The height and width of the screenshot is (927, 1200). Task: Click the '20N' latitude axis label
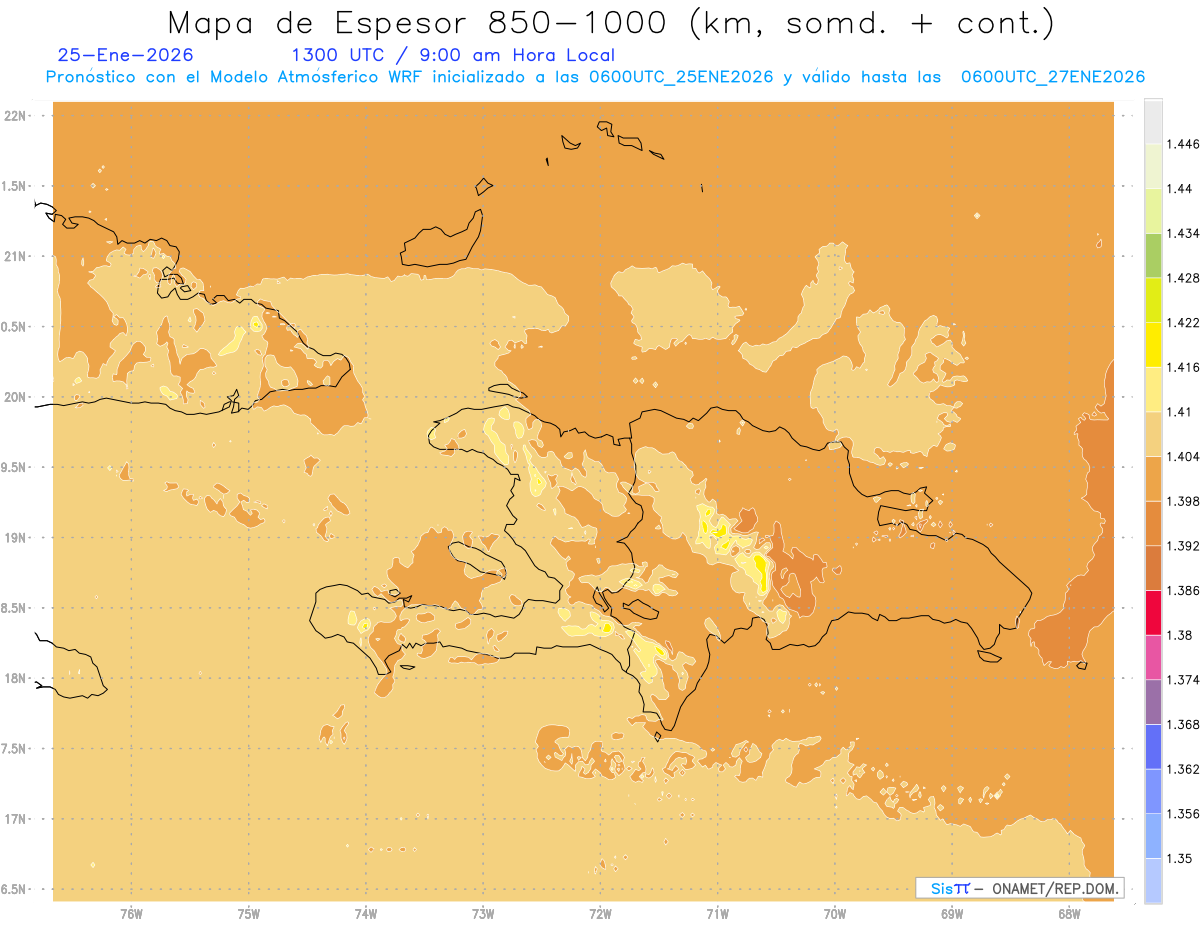tap(17, 397)
